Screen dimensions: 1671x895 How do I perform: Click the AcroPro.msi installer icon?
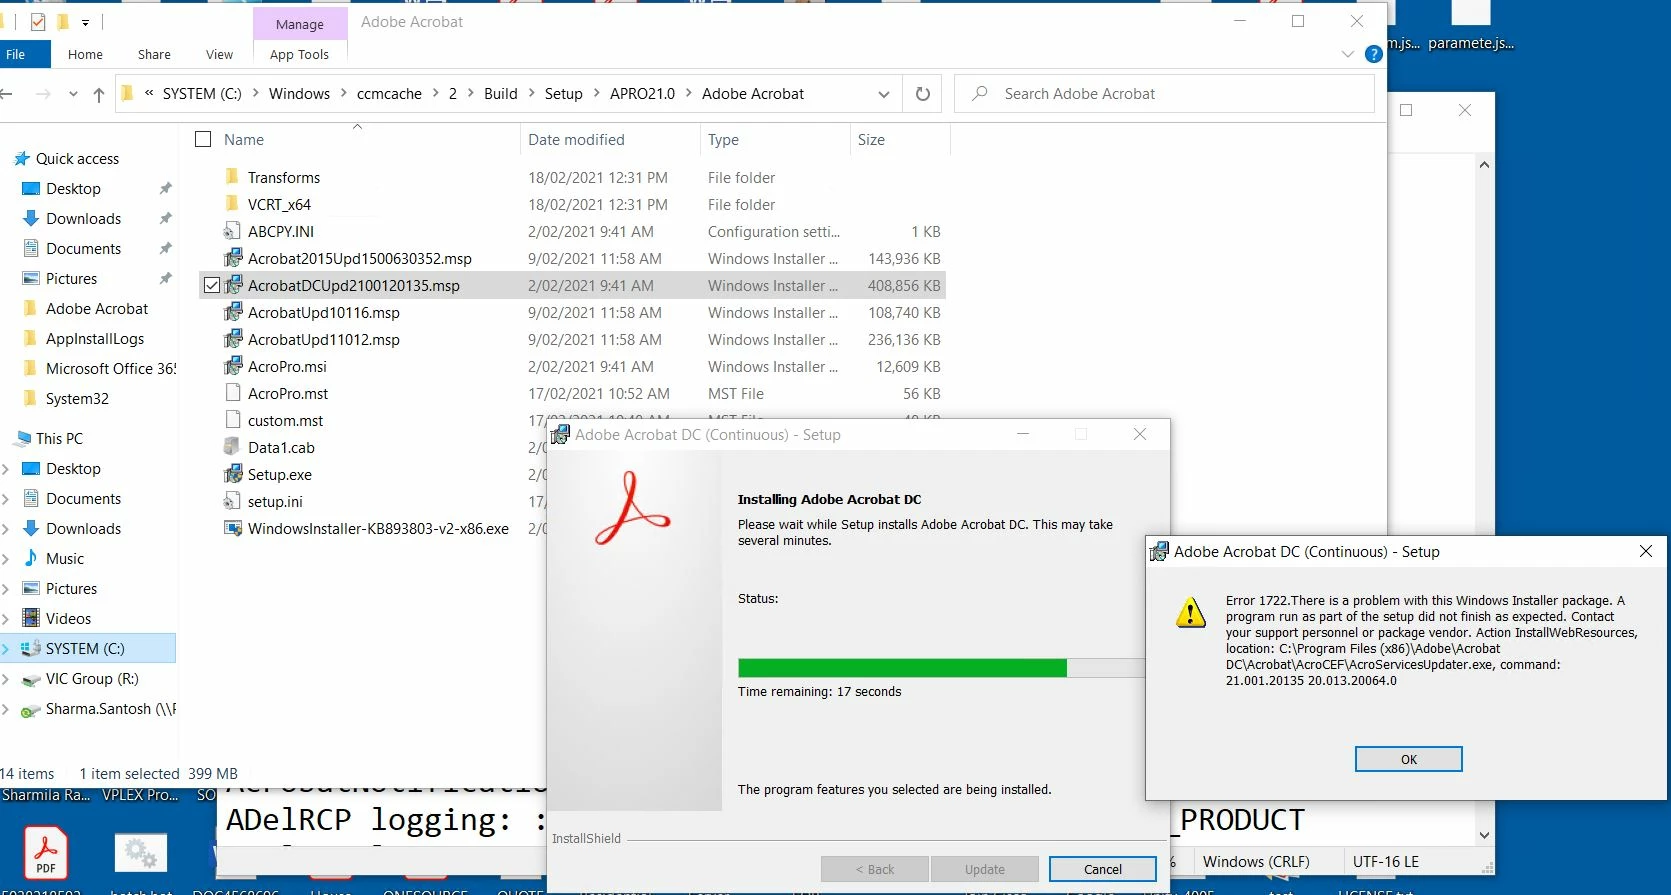[232, 366]
